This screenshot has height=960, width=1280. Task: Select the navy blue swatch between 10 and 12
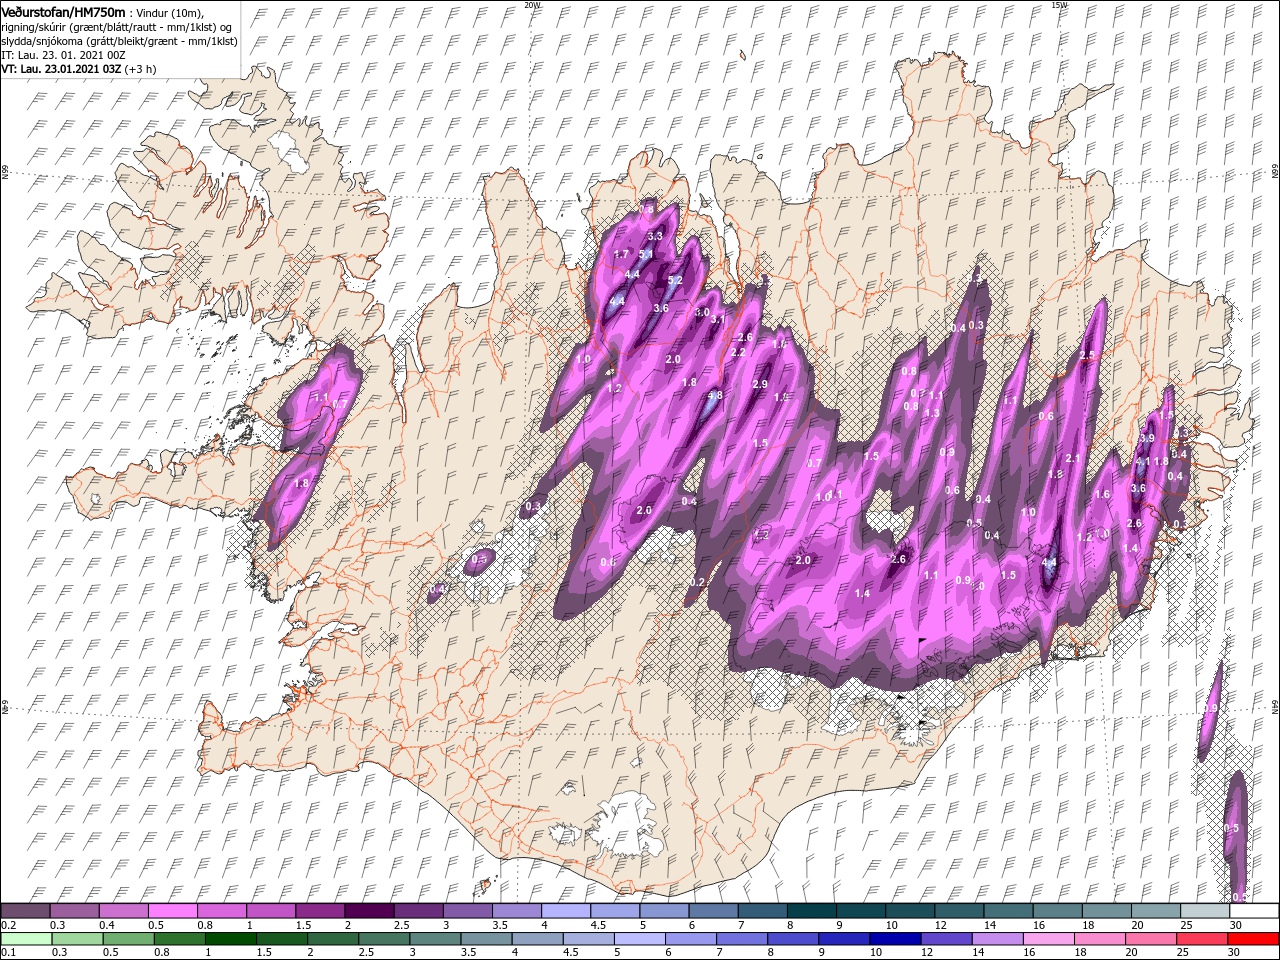pyautogui.click(x=895, y=939)
